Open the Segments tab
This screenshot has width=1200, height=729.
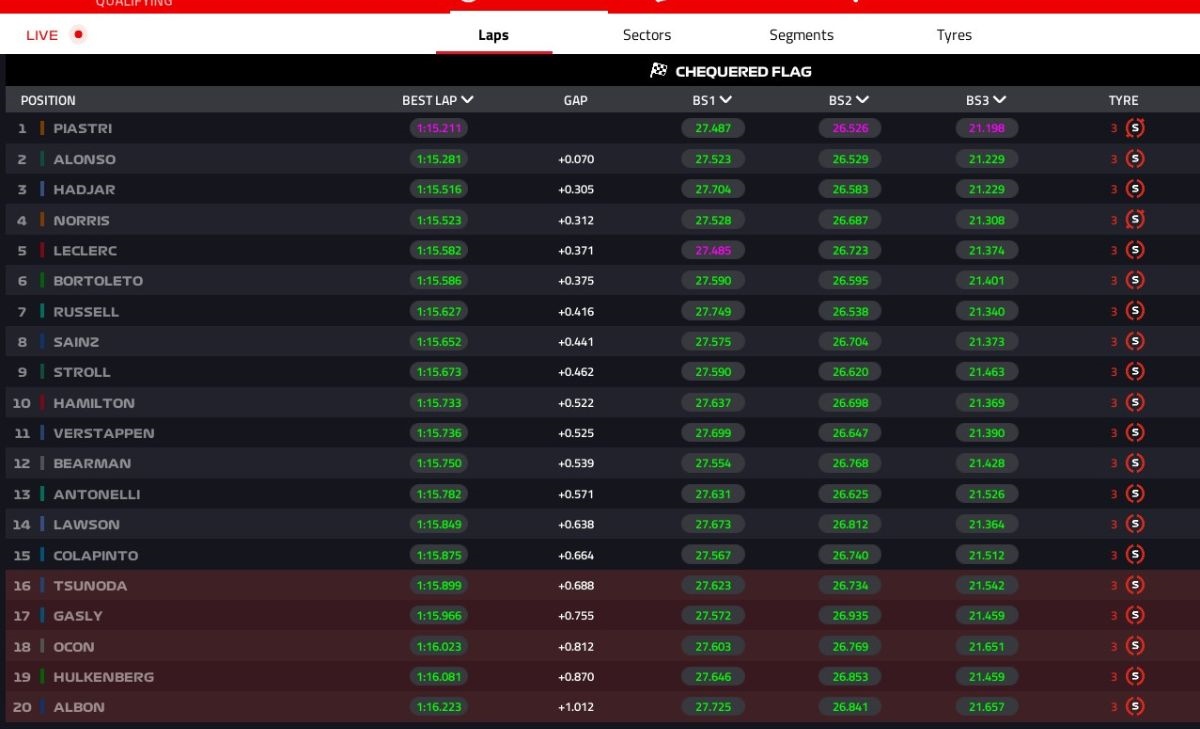coord(801,35)
